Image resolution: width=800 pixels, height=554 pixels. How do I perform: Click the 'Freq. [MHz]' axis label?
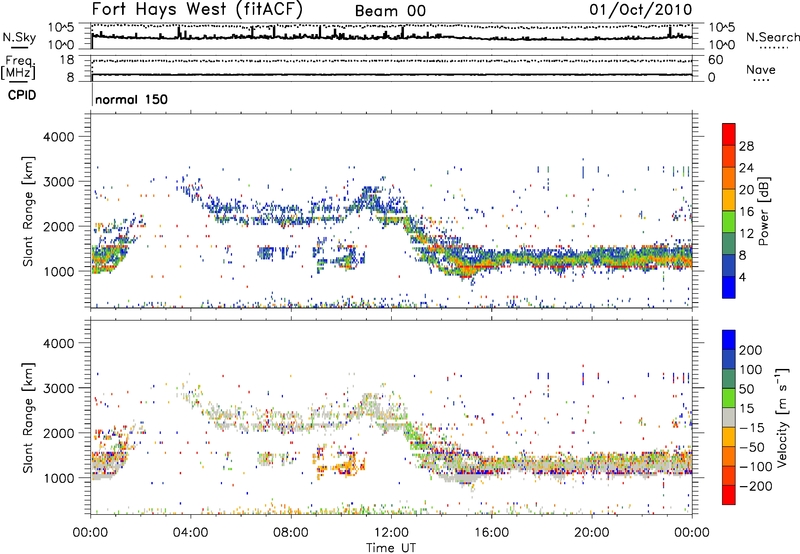click(18, 68)
